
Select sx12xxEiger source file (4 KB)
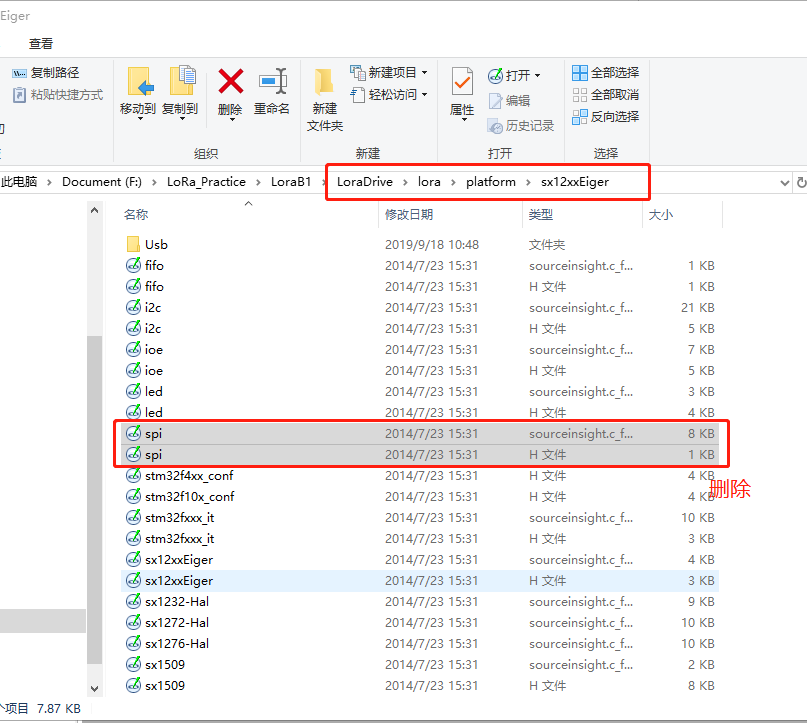pyautogui.click(x=420, y=559)
